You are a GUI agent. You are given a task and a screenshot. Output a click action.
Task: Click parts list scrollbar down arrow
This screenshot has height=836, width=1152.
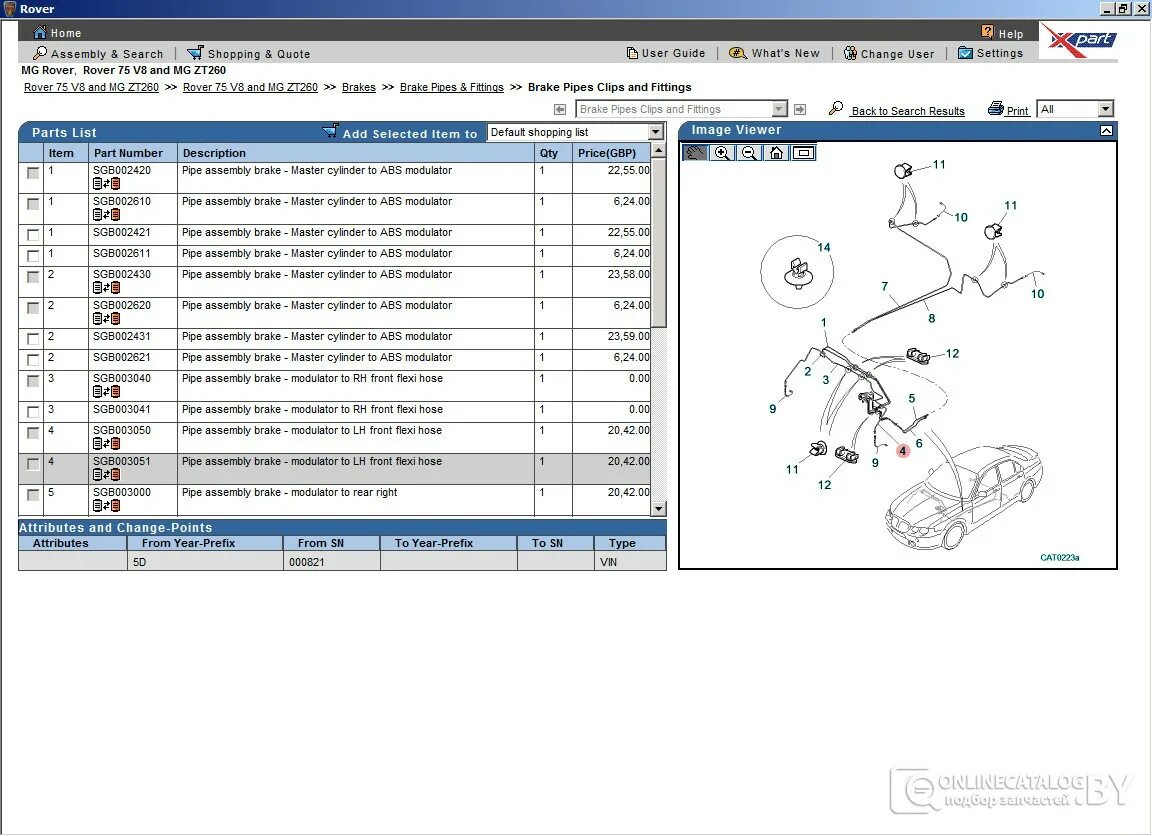(x=658, y=508)
